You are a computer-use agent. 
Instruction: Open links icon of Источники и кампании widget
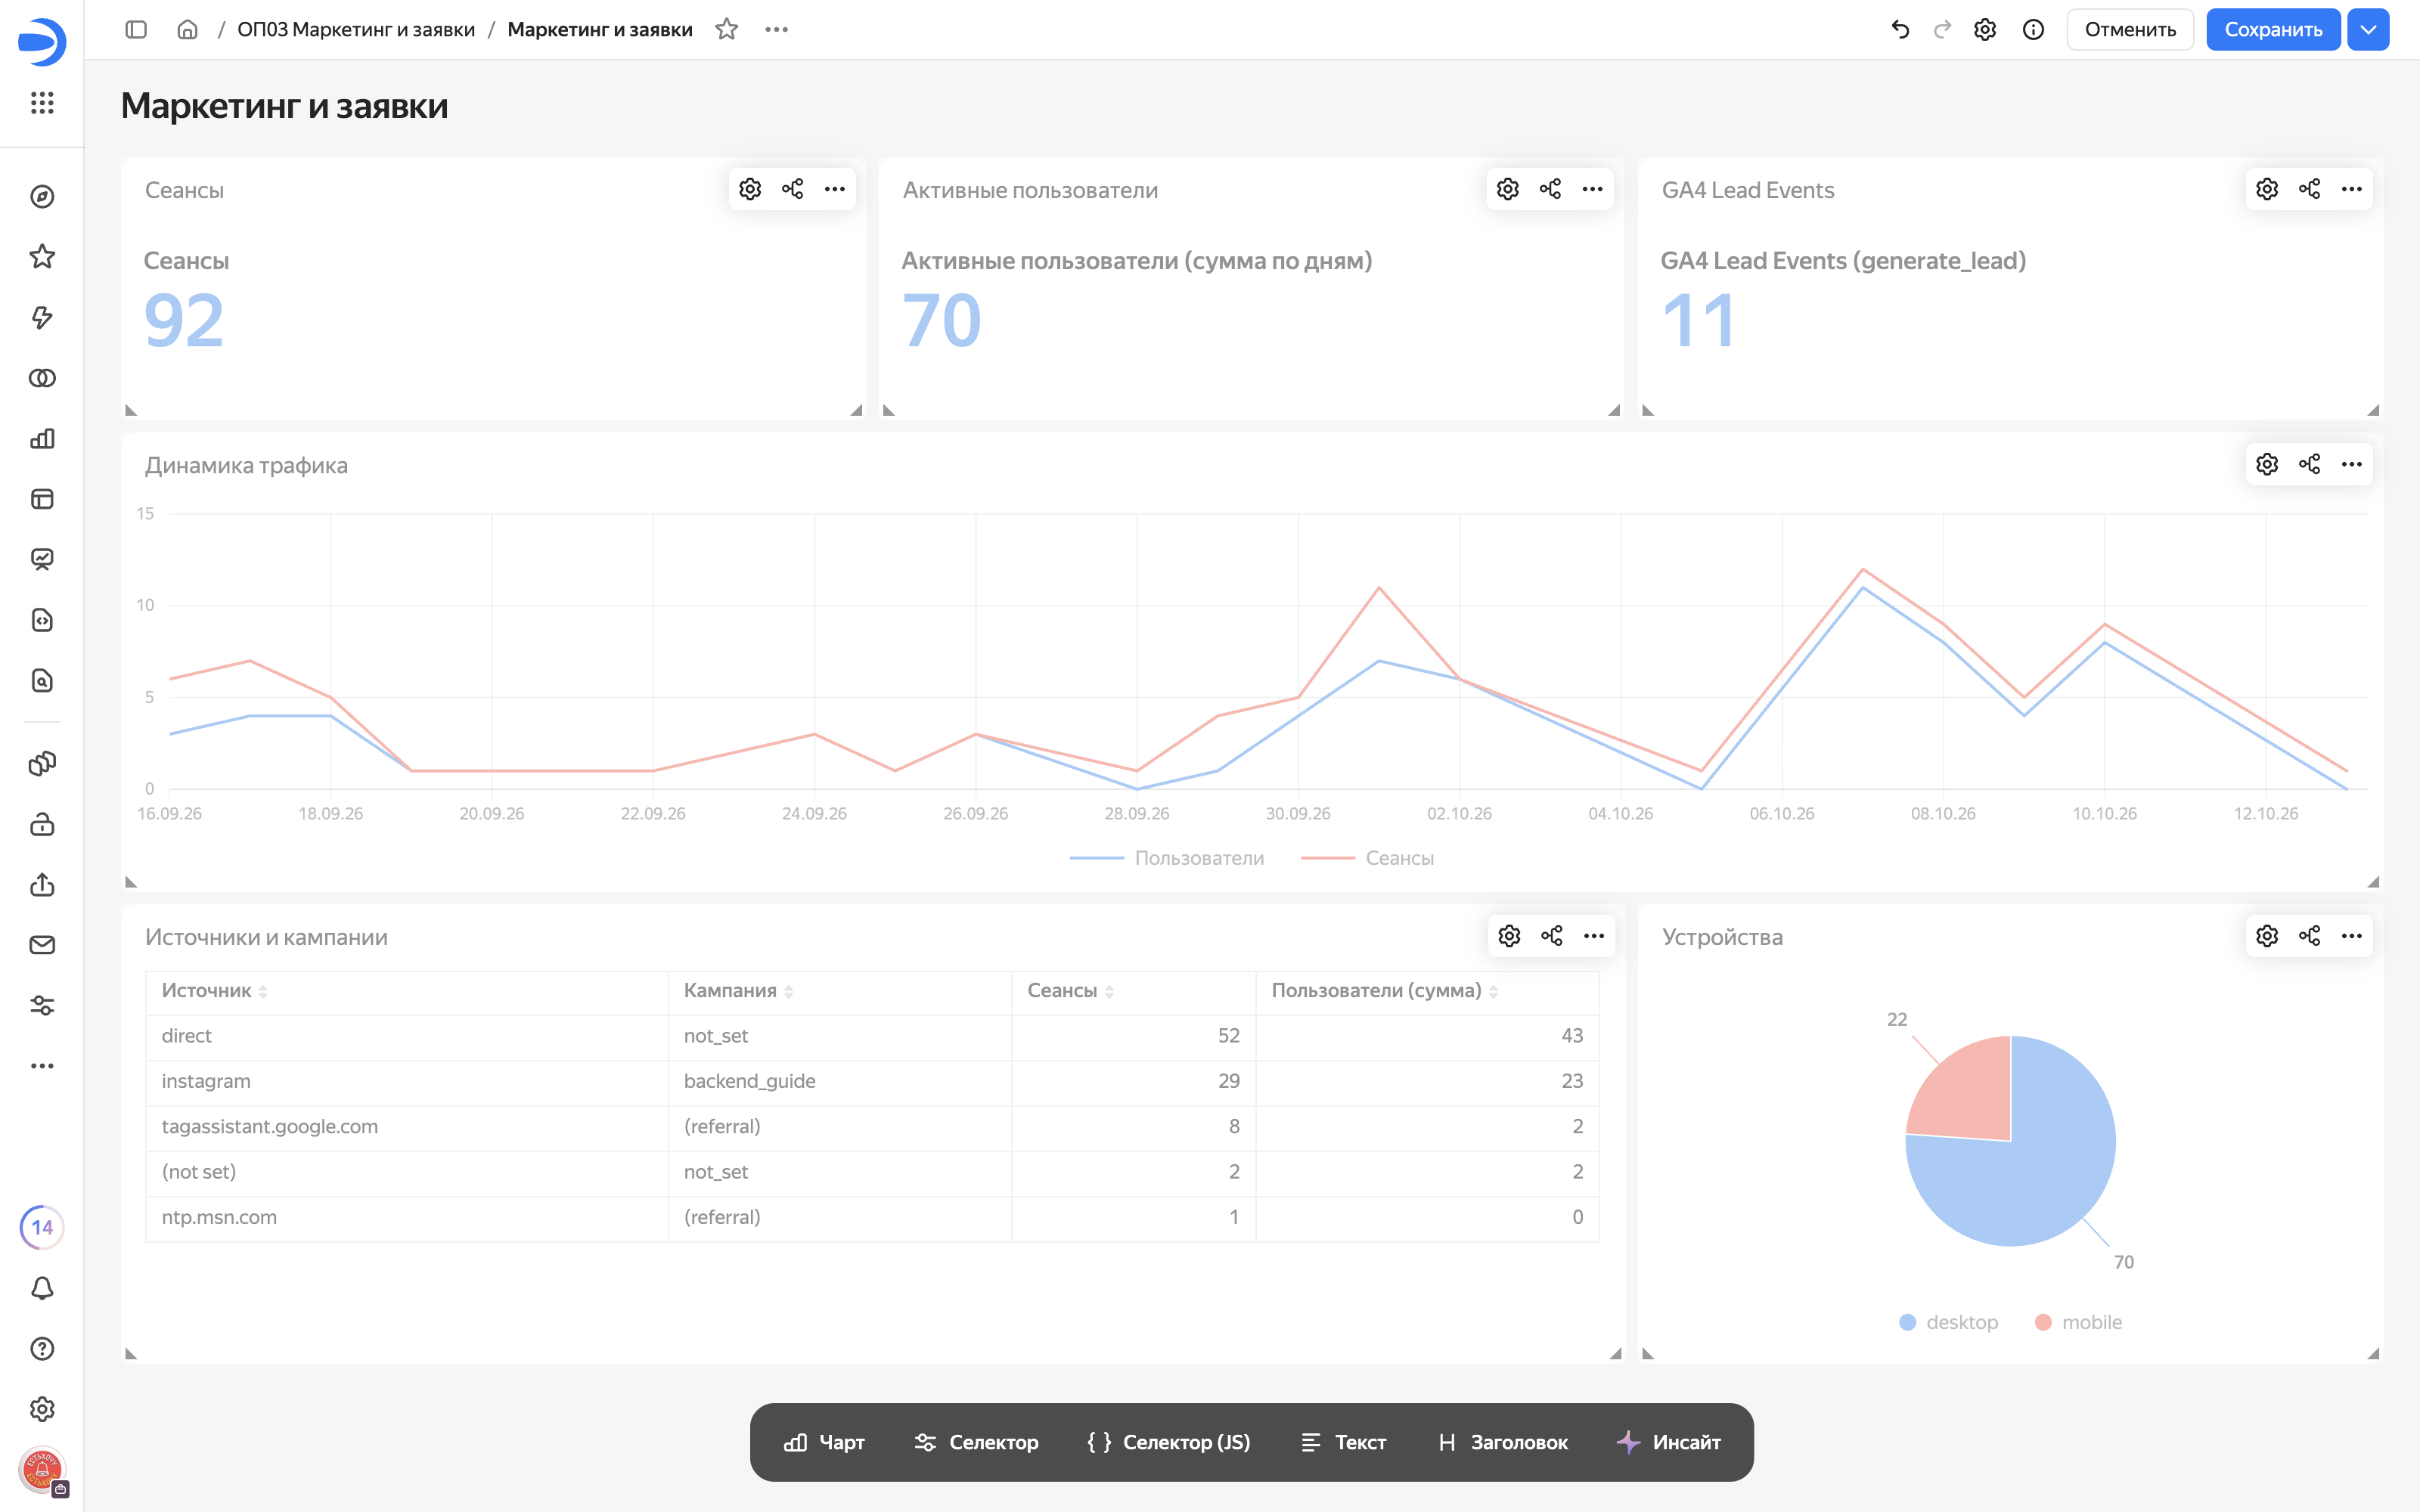[x=1552, y=936]
